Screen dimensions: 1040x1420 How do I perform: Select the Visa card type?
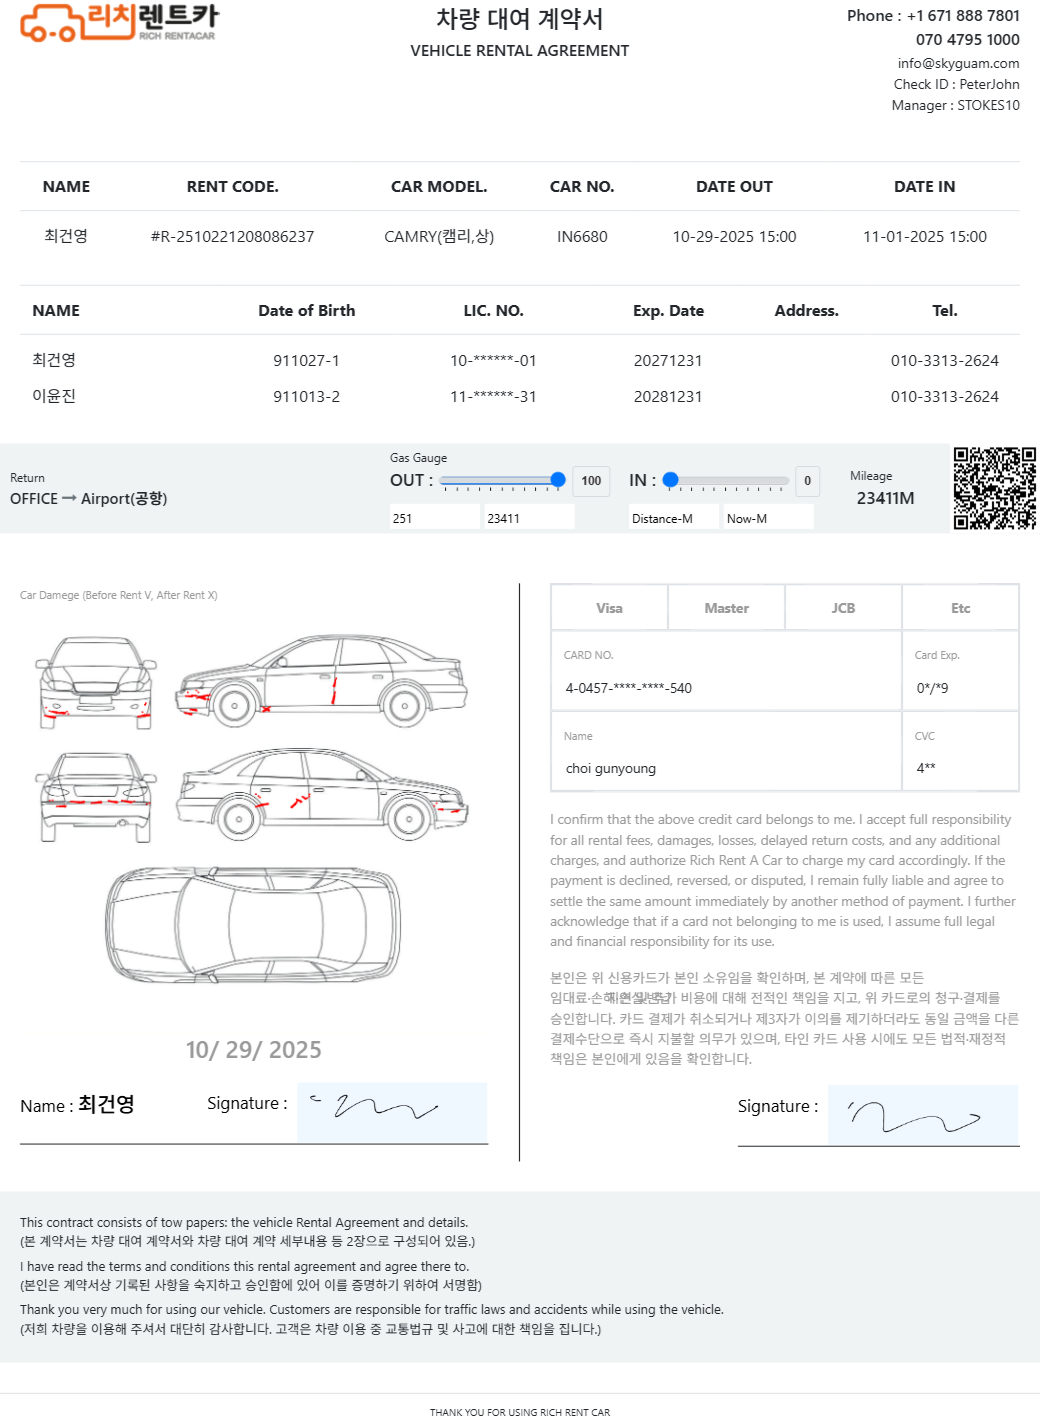pyautogui.click(x=609, y=608)
